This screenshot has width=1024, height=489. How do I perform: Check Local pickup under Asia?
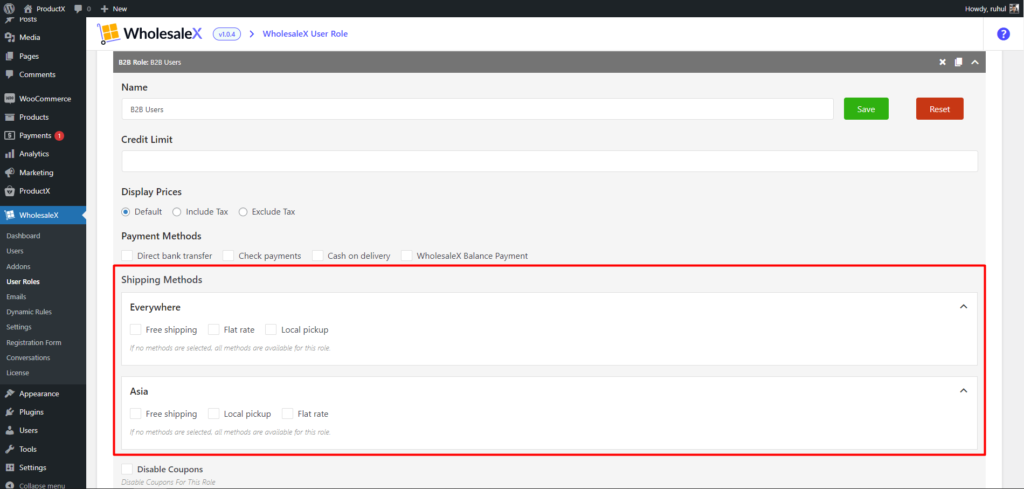[214, 413]
